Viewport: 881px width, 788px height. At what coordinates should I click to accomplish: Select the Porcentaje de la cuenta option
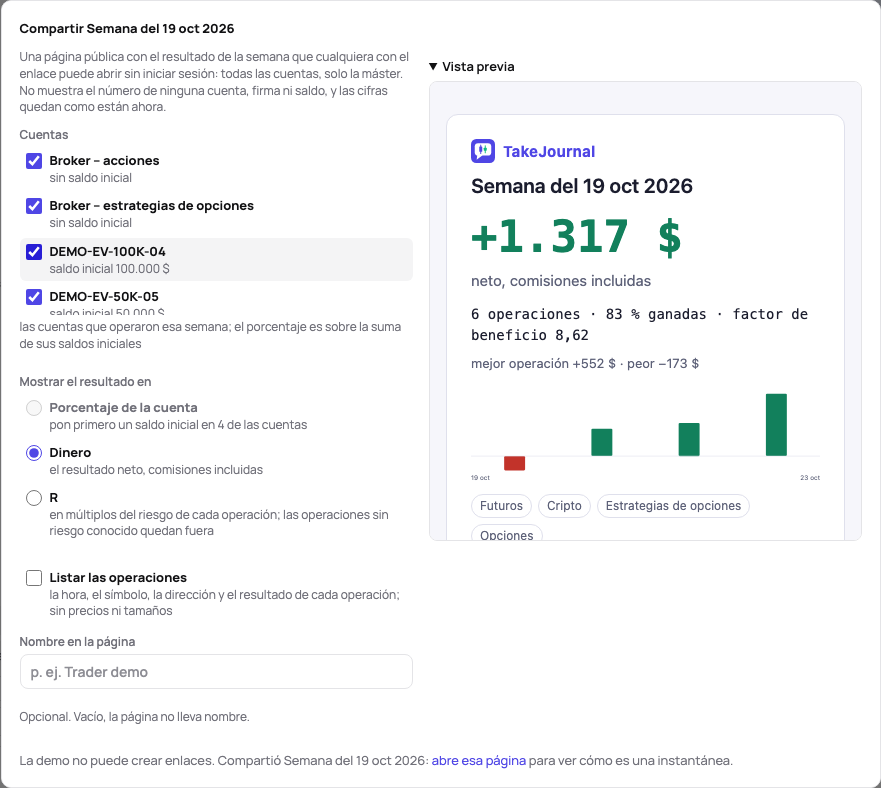tap(34, 408)
